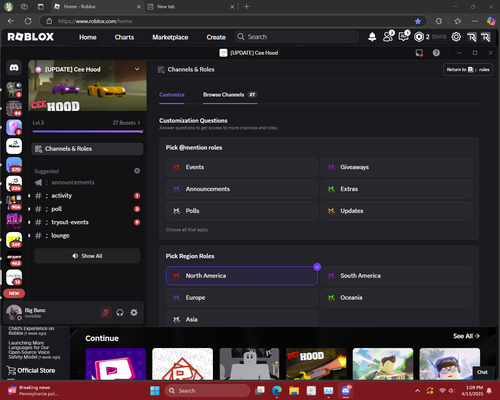
Task: Select the Events mention role
Action: click(x=242, y=167)
